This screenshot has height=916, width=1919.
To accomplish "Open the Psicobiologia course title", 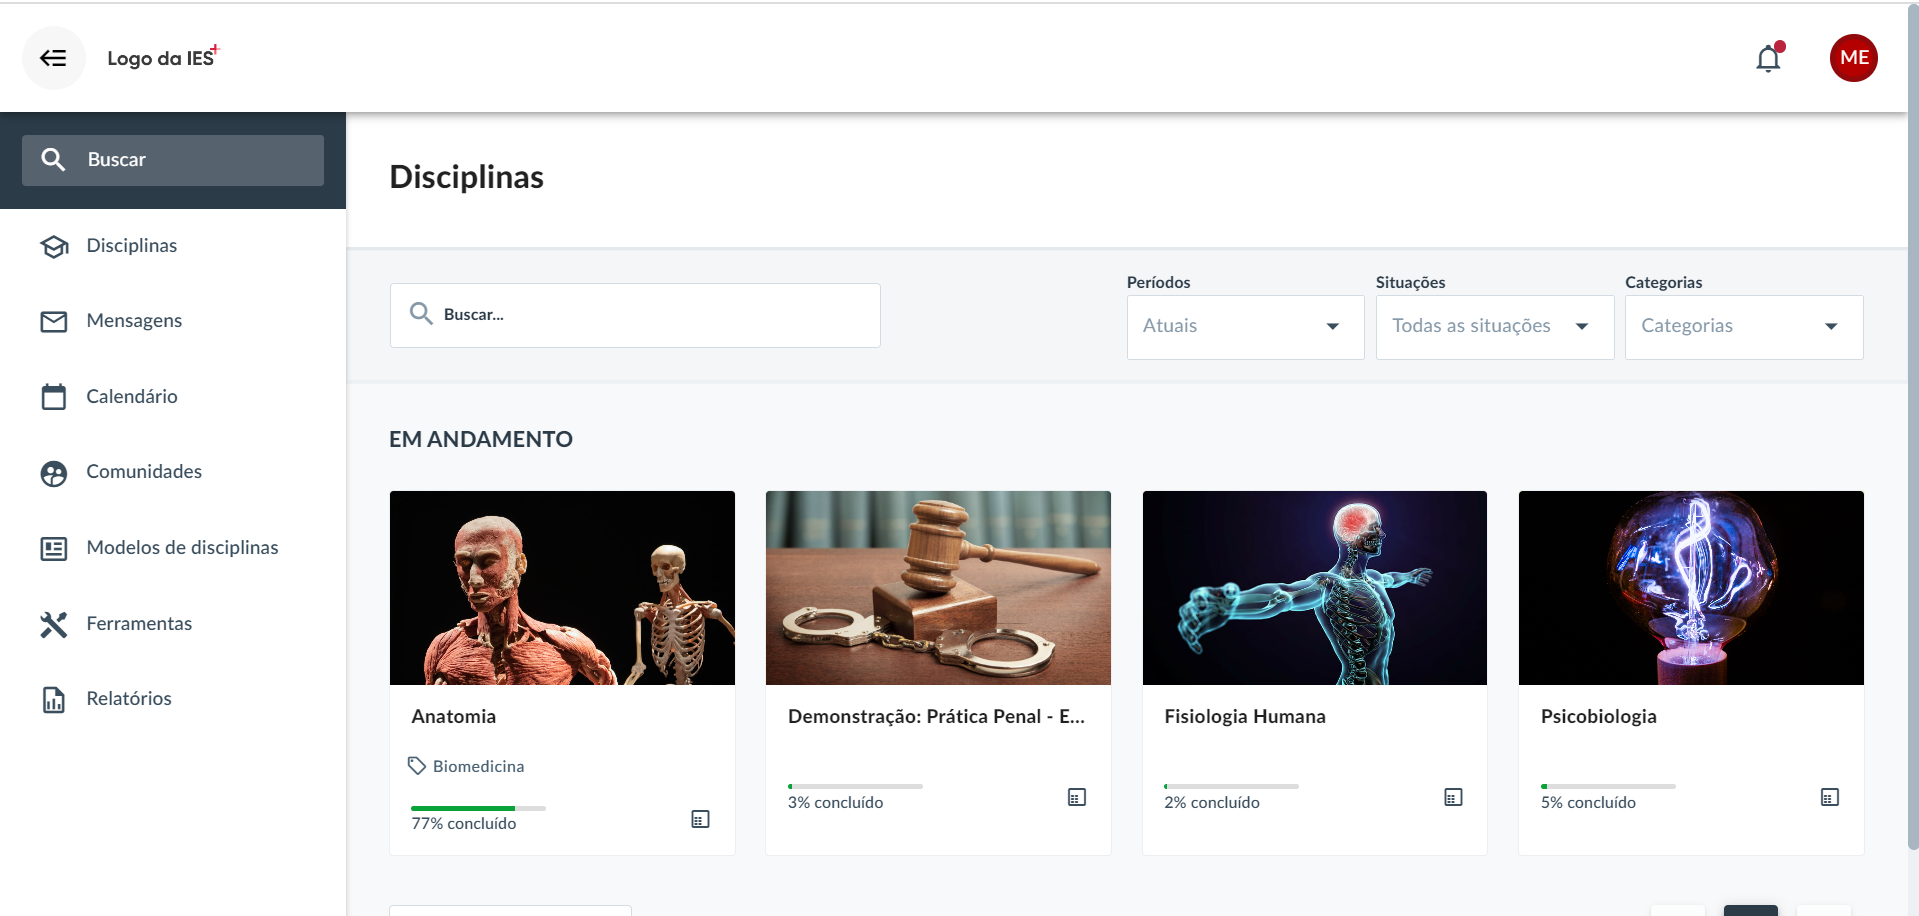I will point(1598,716).
